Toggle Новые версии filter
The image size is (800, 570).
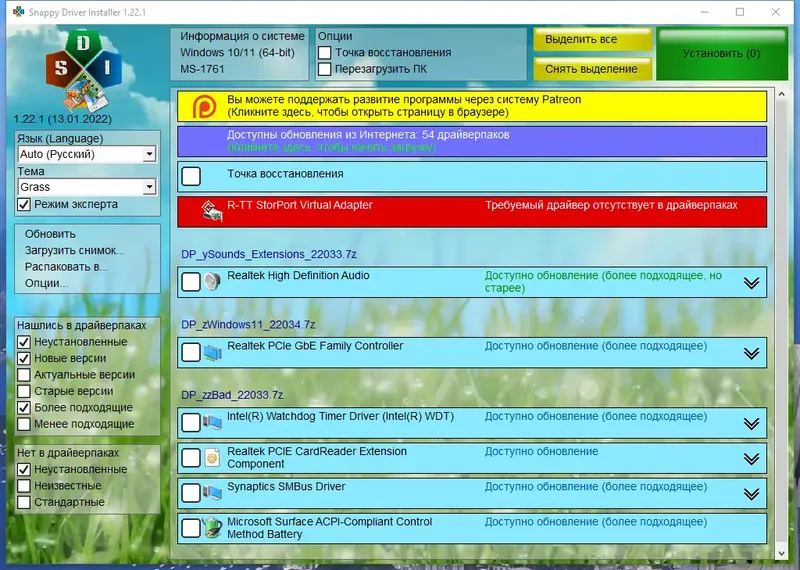click(23, 358)
